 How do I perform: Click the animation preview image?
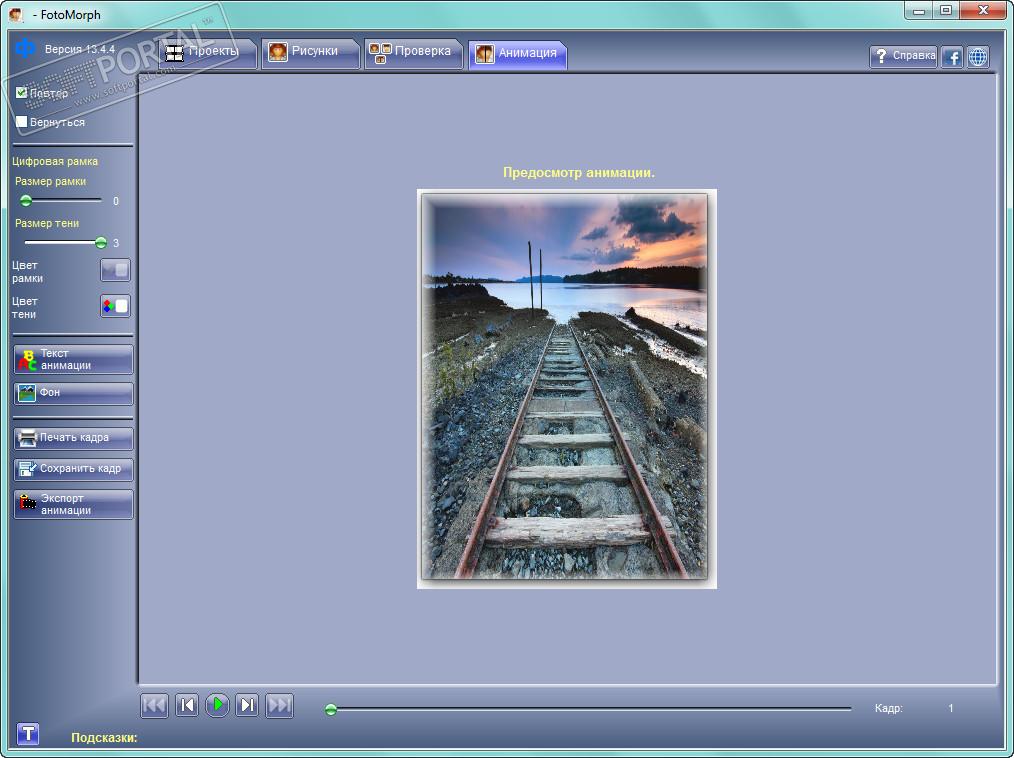pos(566,389)
